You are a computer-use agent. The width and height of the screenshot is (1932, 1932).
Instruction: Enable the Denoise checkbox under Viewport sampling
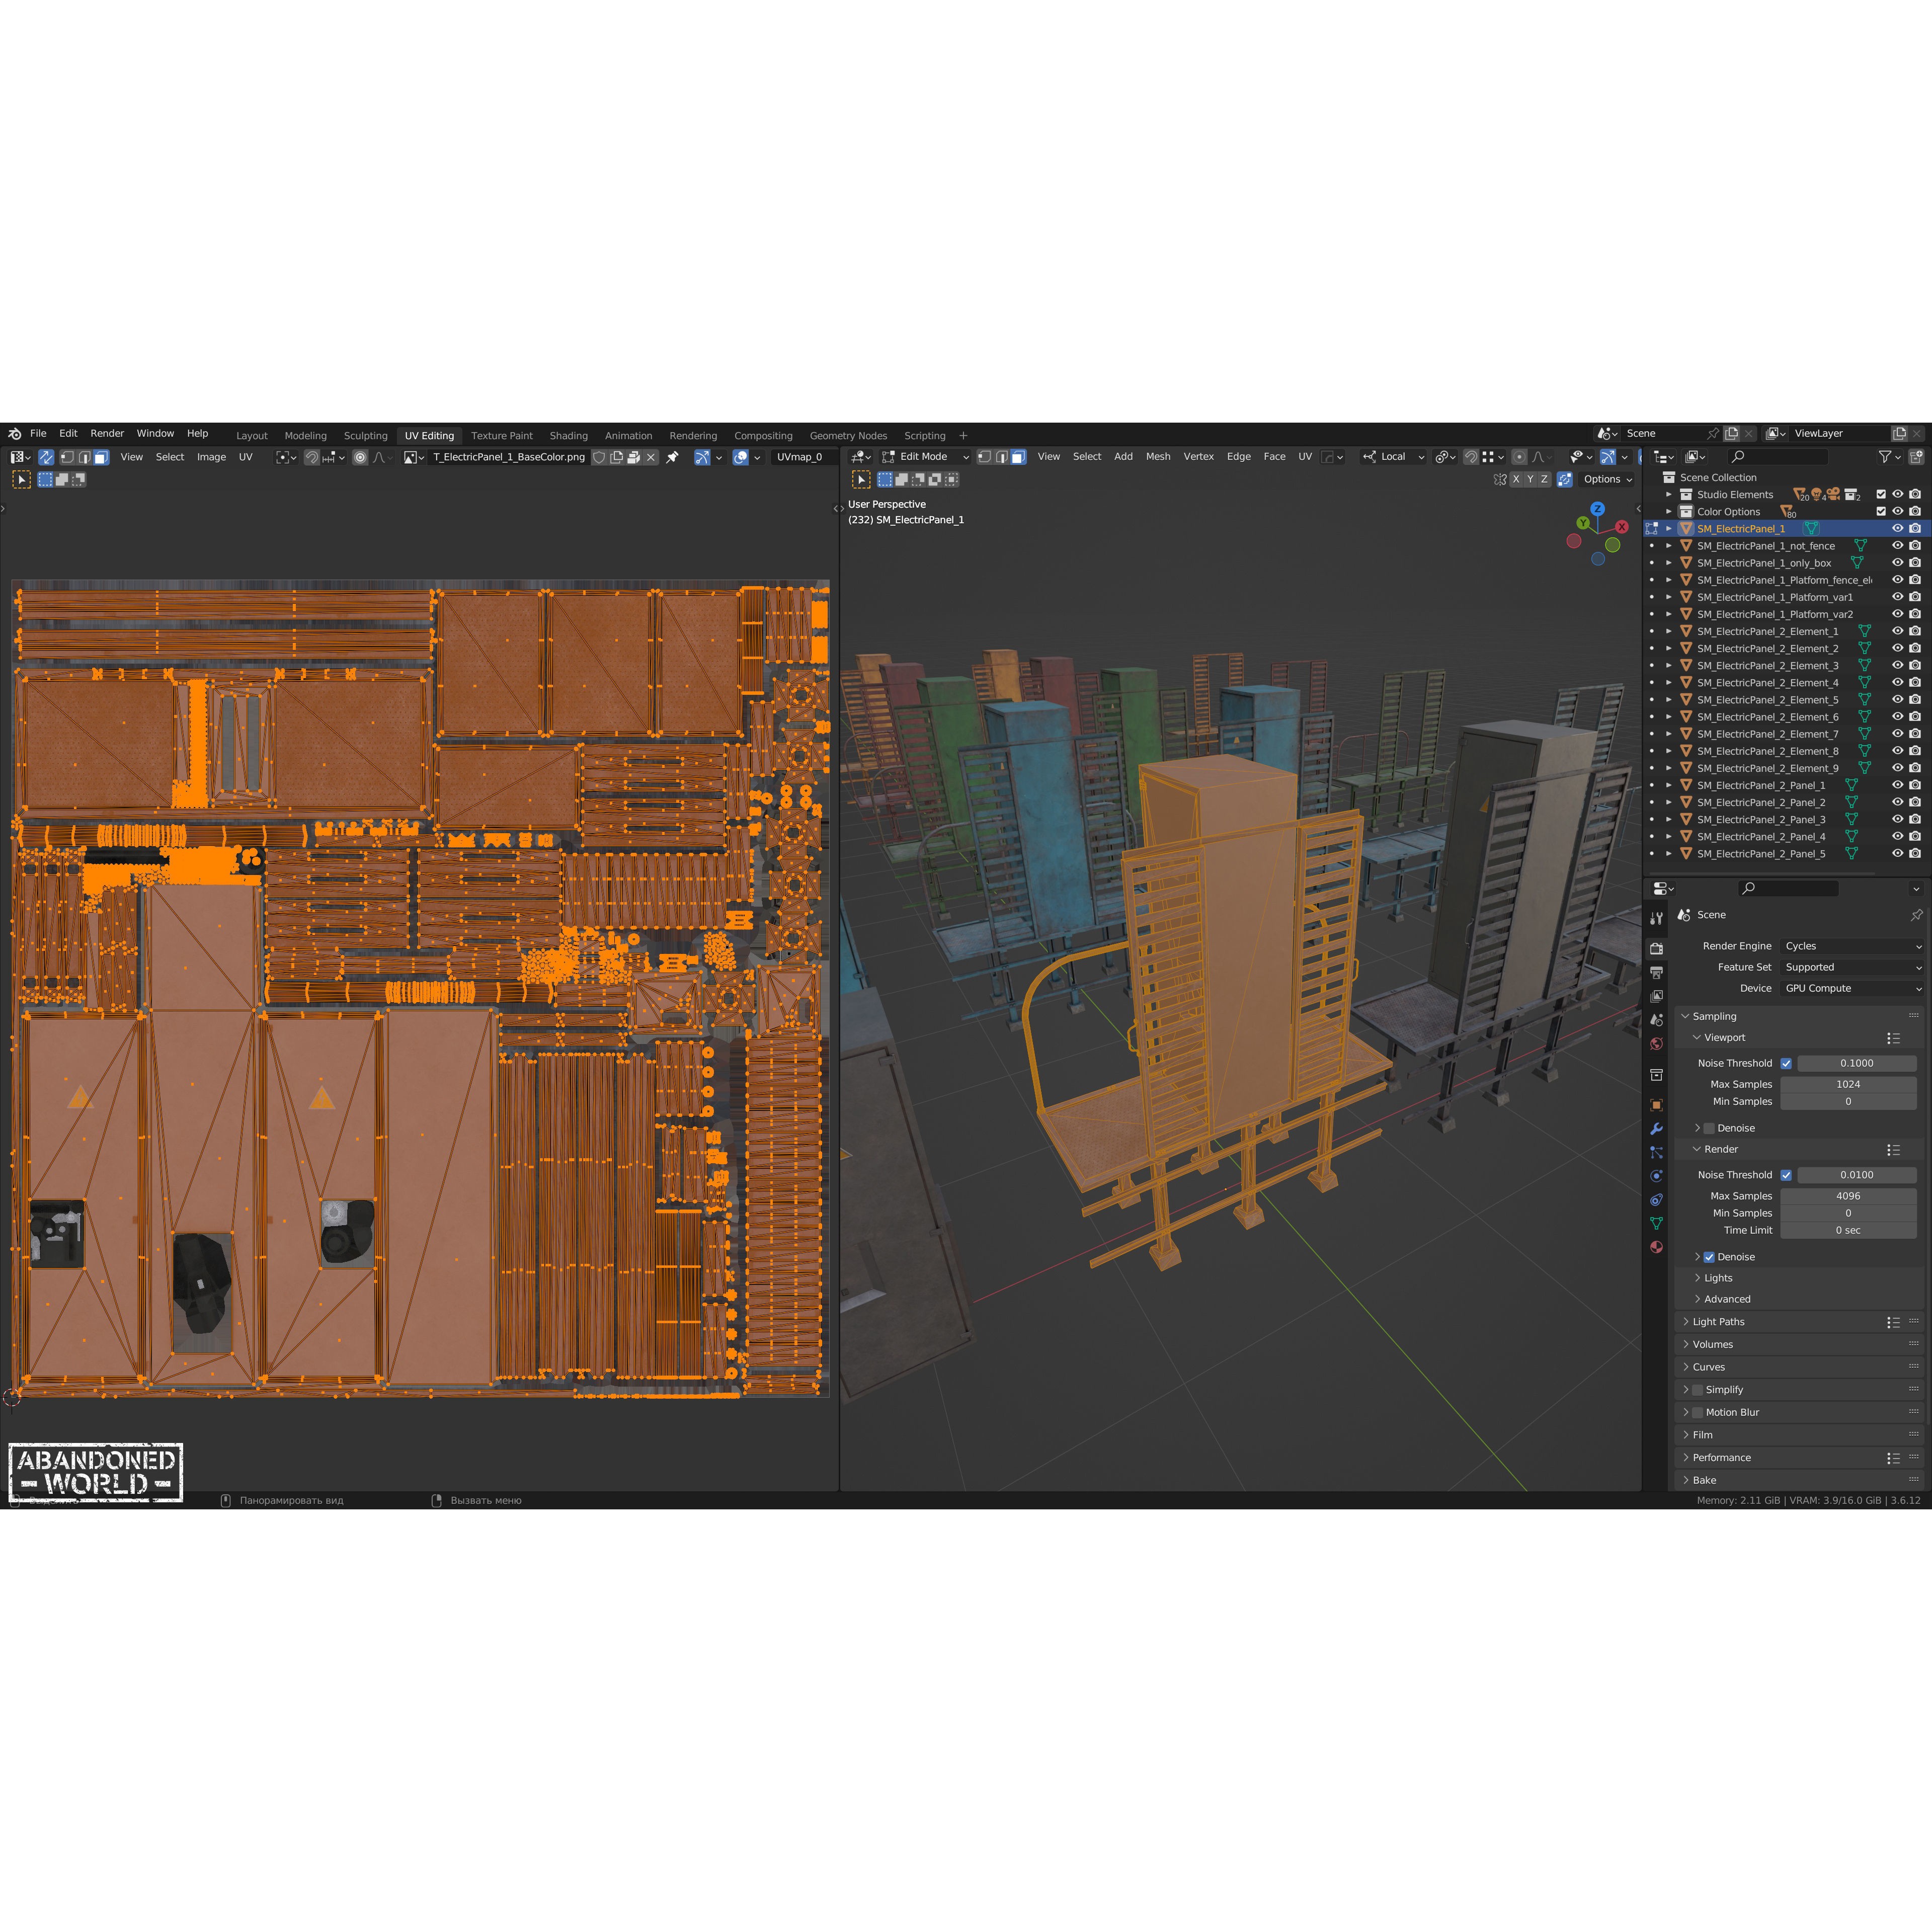point(1709,1128)
